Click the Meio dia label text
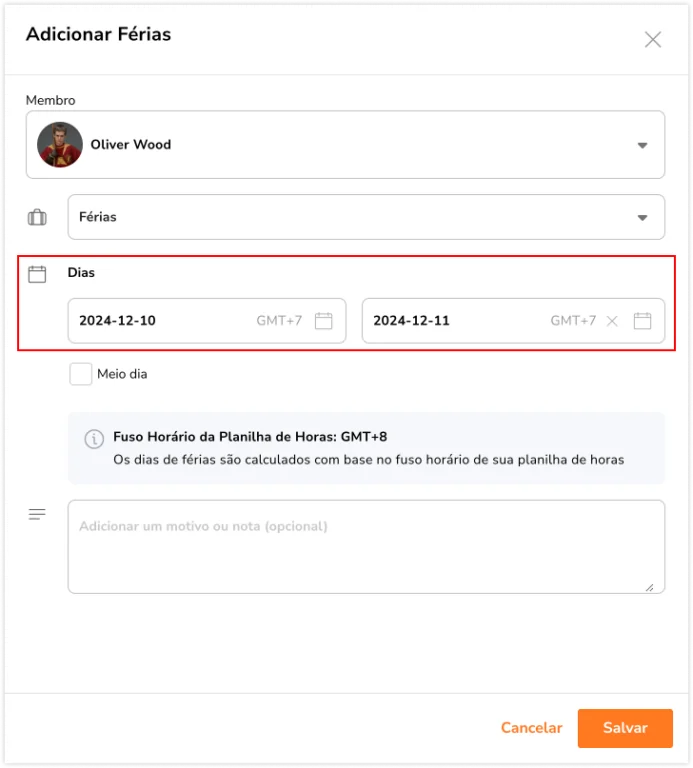The width and height of the screenshot is (693, 768). click(122, 374)
